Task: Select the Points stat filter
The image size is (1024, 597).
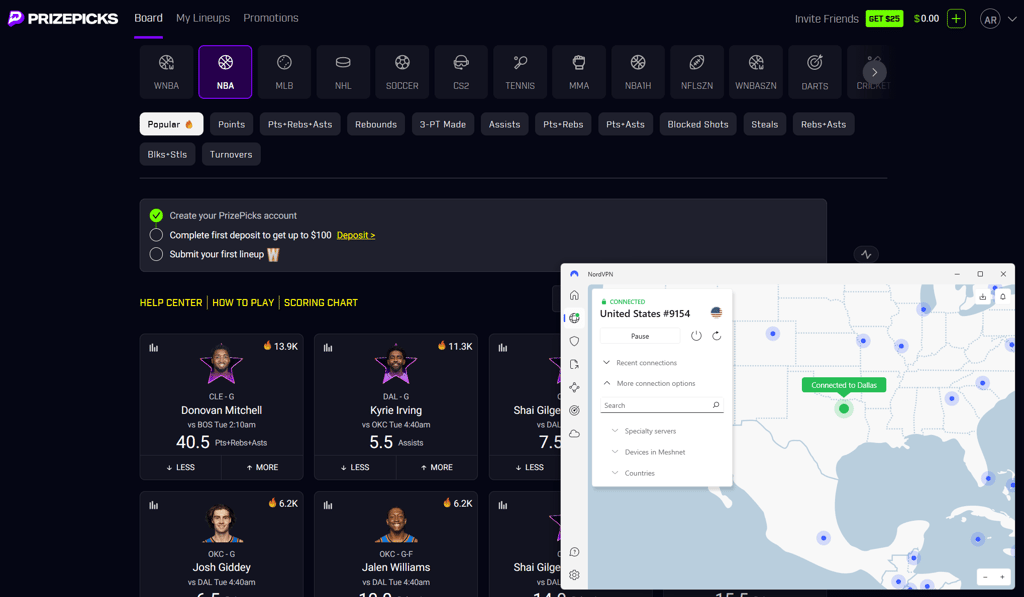Action: tap(231, 124)
